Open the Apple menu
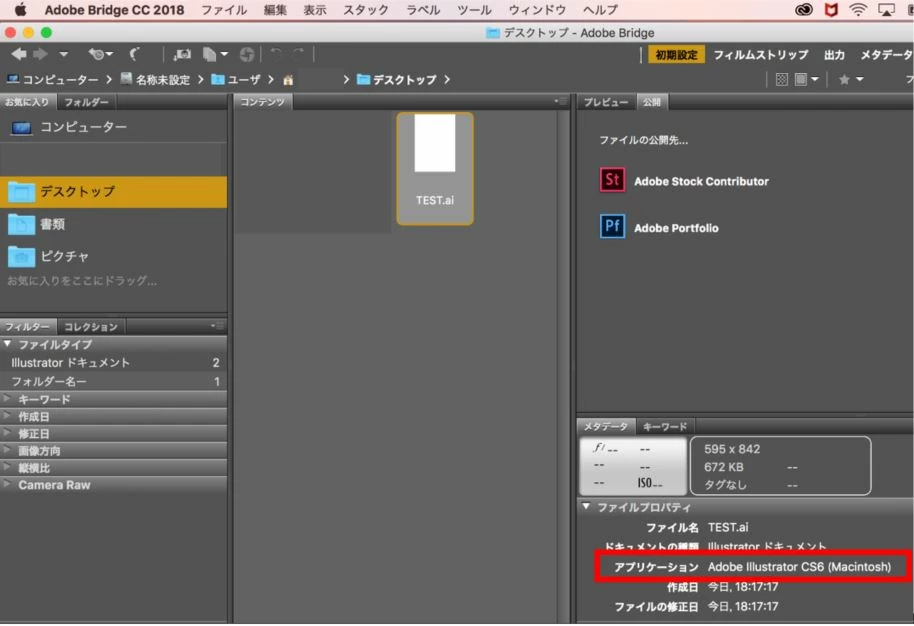Screen dimensions: 914x626 coord(21,9)
